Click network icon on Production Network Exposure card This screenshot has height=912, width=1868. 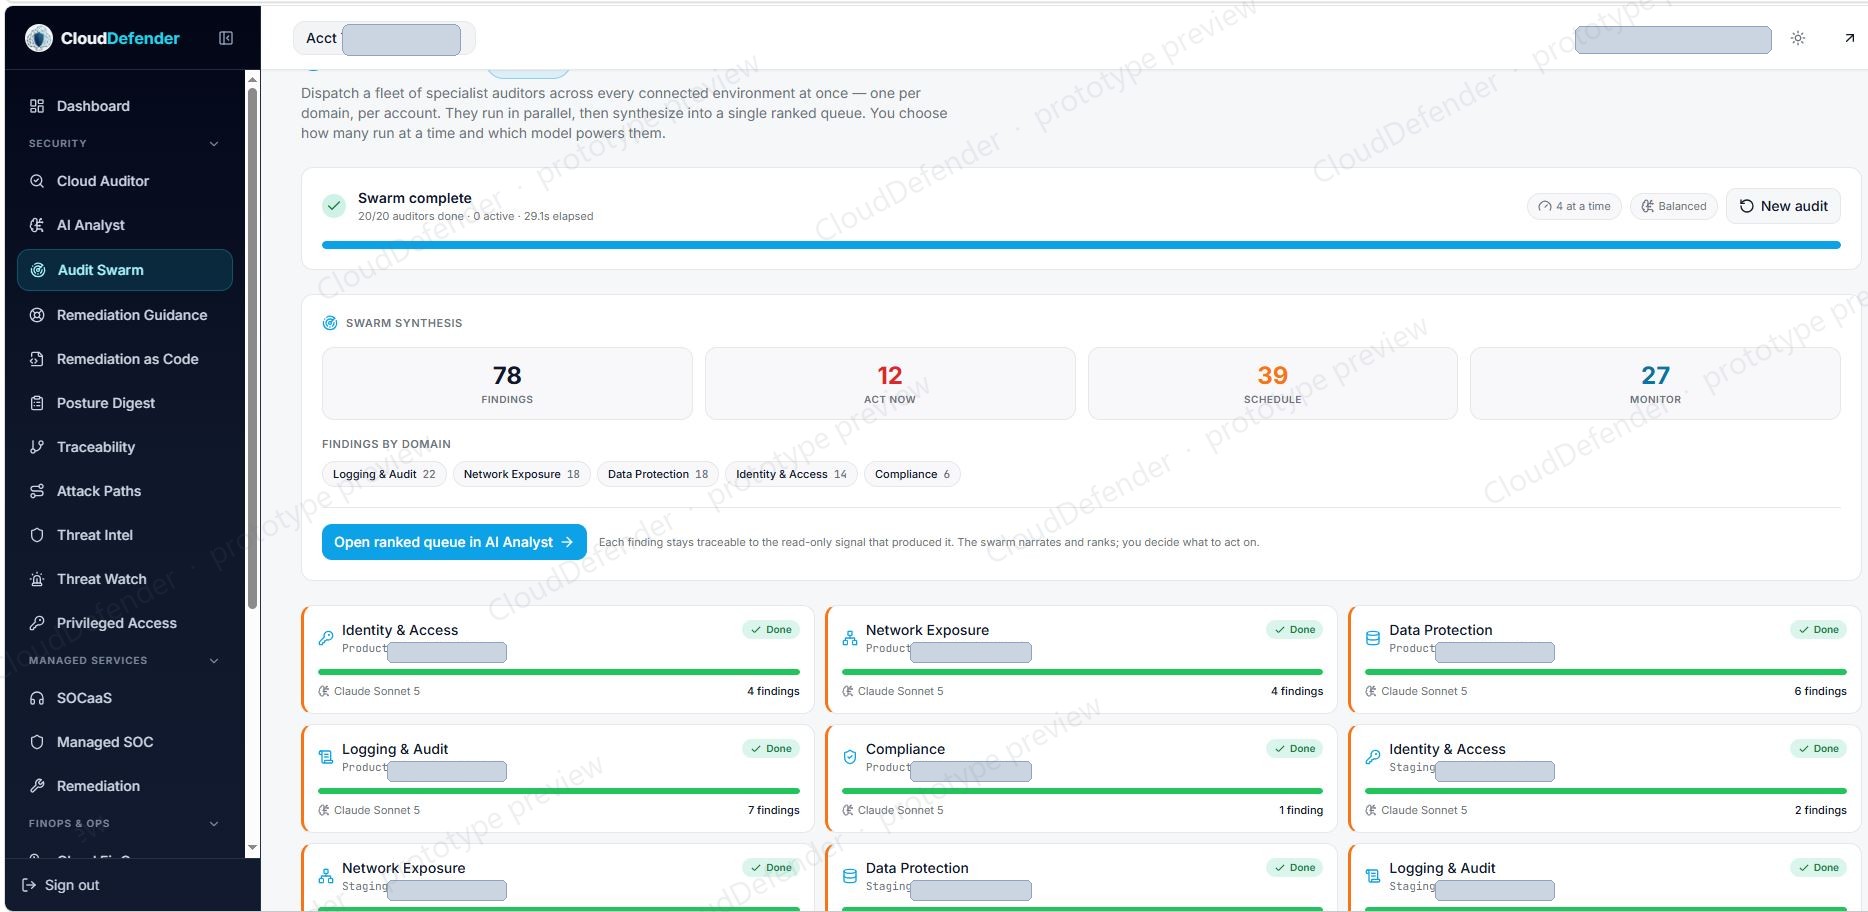click(850, 638)
